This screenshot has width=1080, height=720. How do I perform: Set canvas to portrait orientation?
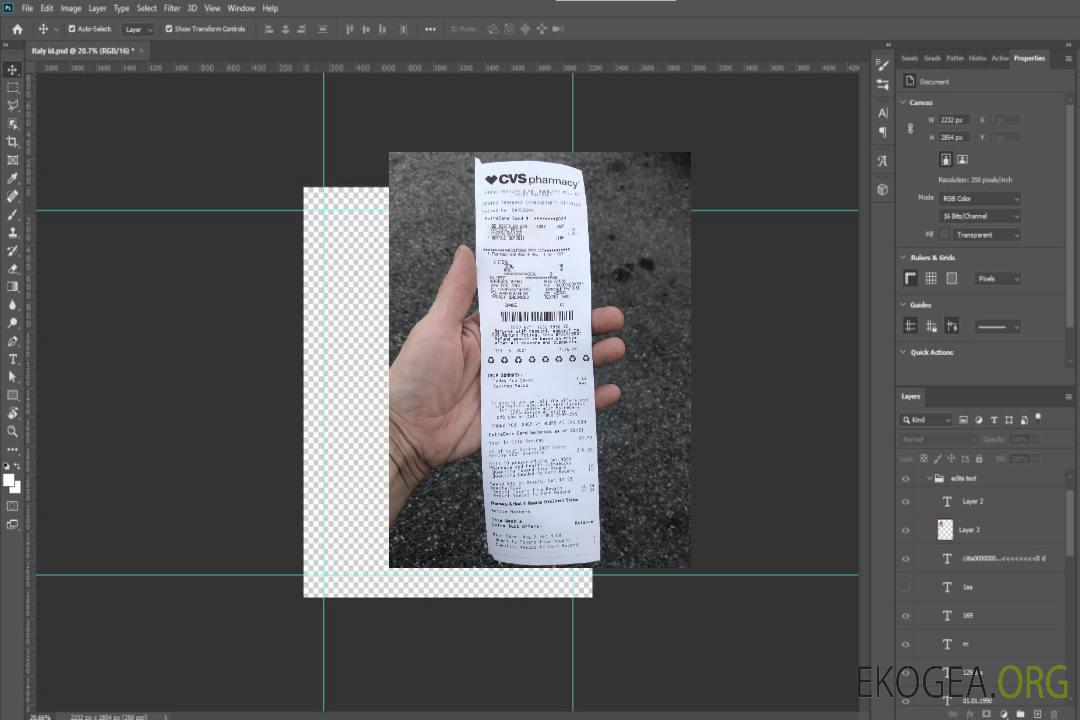946,160
